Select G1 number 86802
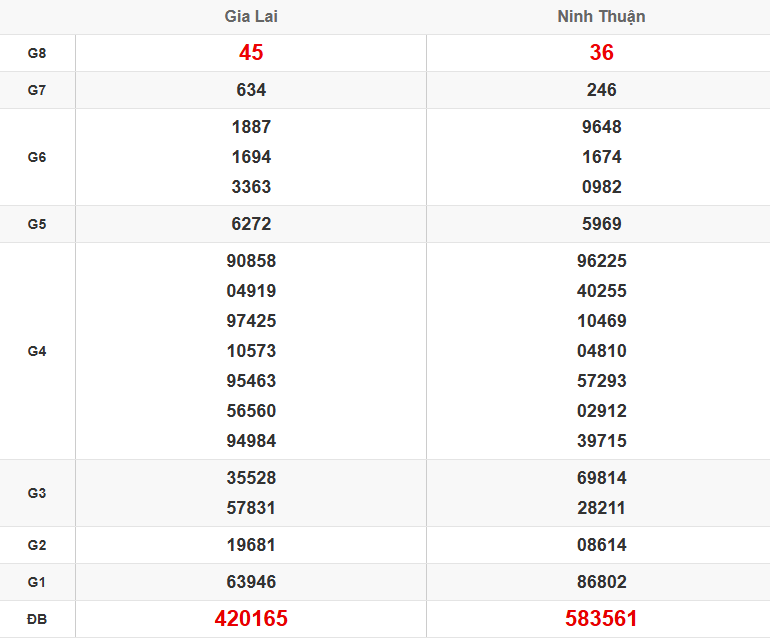Viewport: 770px width, 638px height. point(601,582)
